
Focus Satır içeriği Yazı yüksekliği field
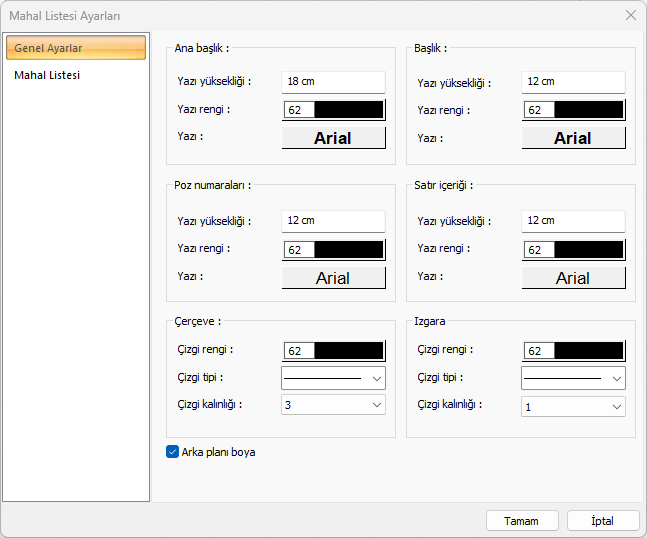click(x=573, y=220)
